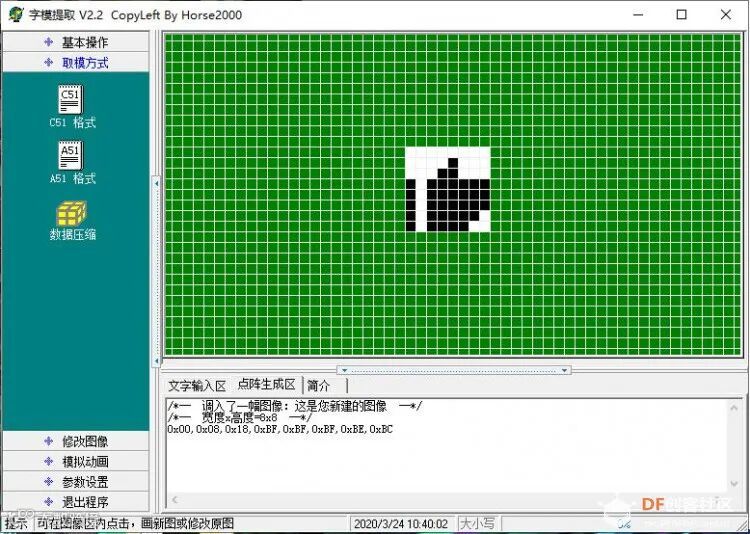This screenshot has height=534, width=750.
Task: Click right arrow on horizontal splitter bar
Action: pos(565,370)
